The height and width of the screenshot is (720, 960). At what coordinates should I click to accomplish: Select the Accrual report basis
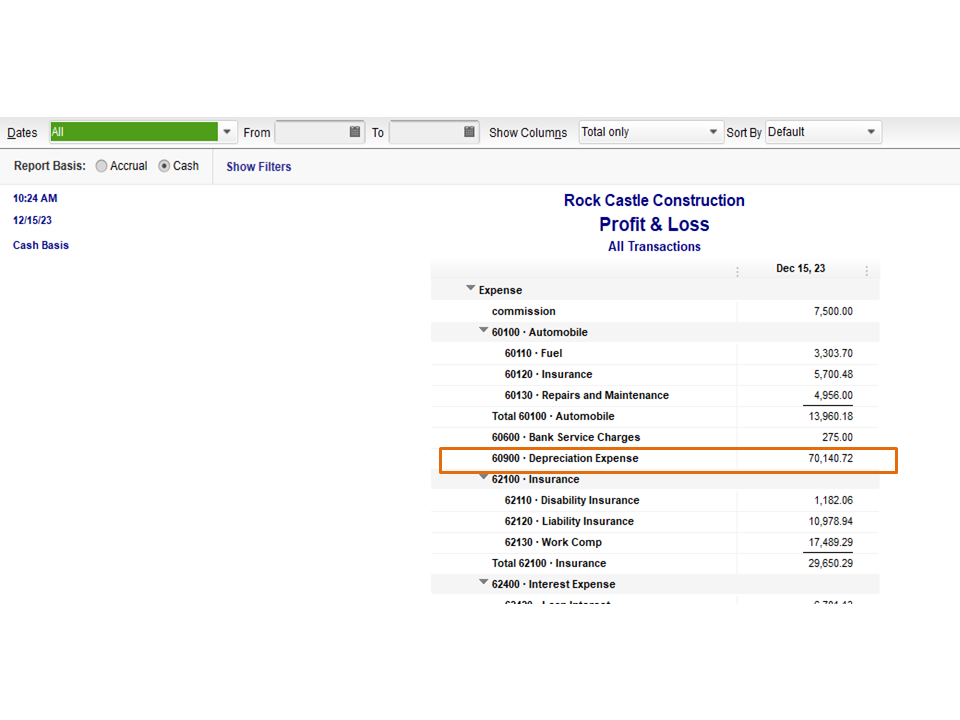(102, 166)
